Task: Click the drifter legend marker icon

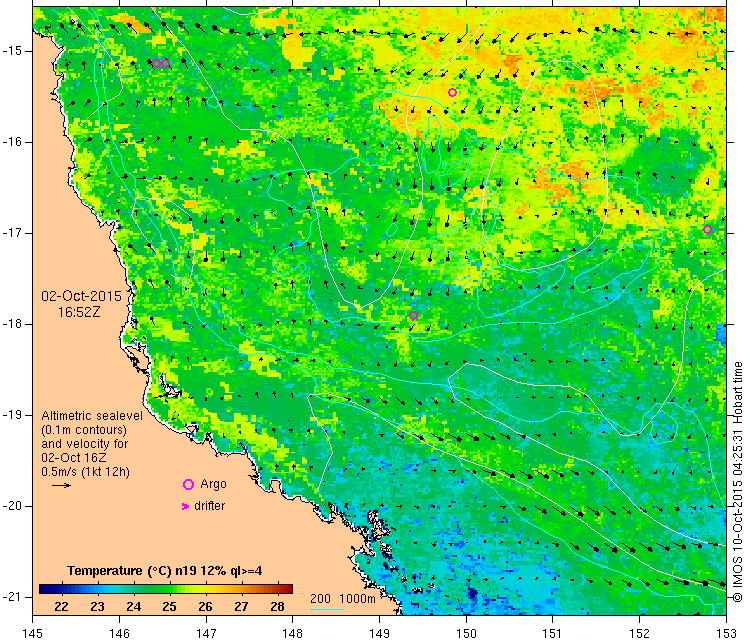Action: tap(186, 506)
